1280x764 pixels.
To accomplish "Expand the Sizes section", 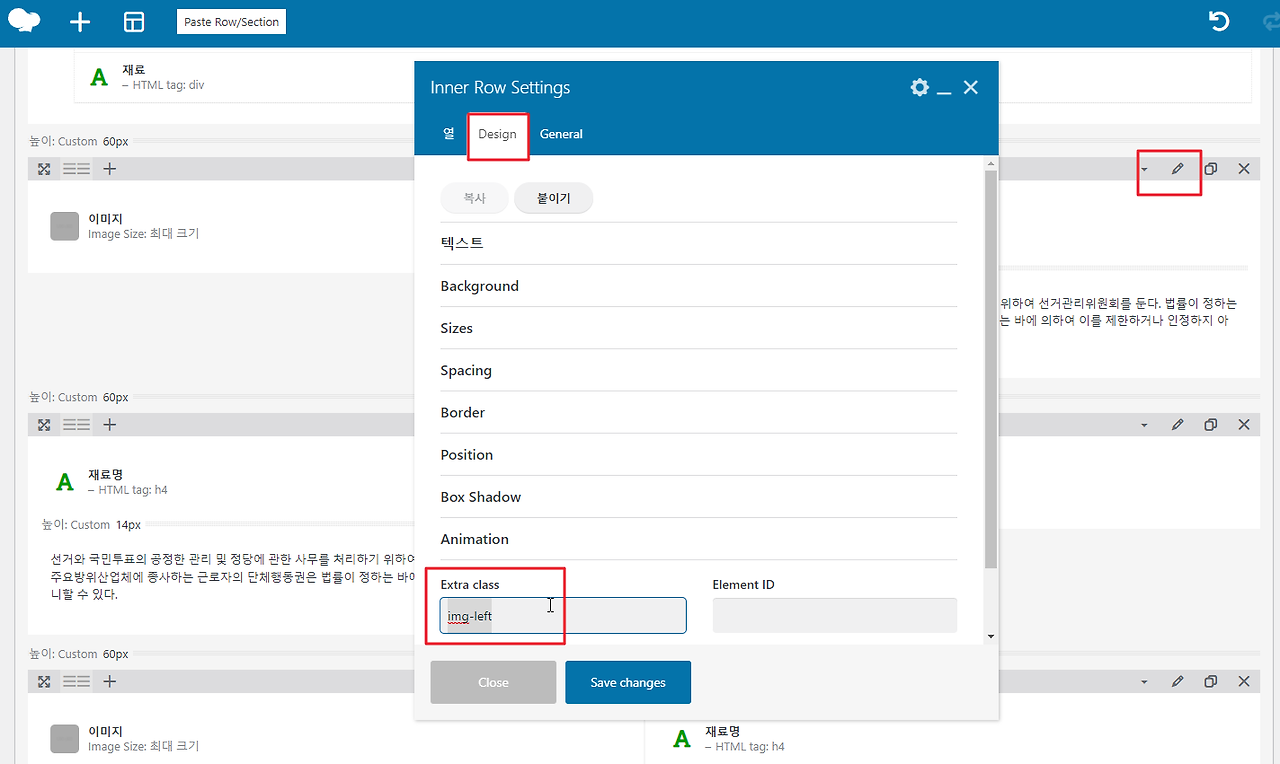I will (699, 328).
